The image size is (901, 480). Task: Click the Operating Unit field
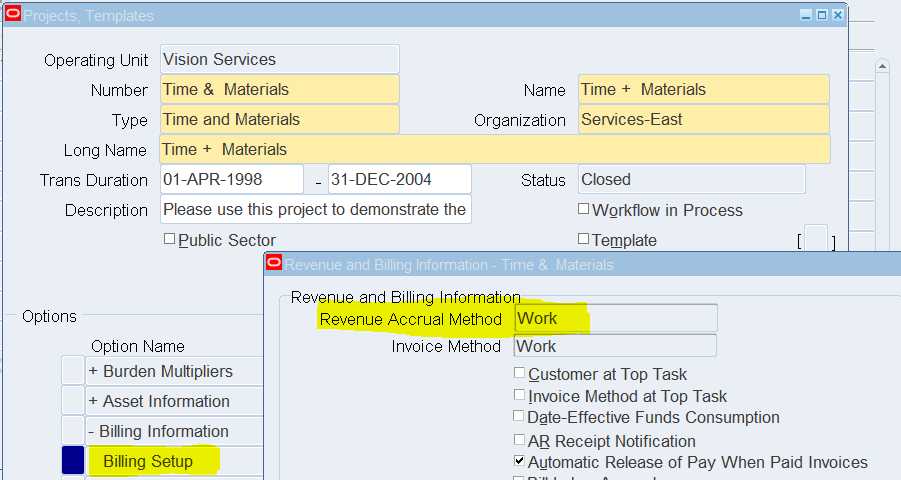coord(280,59)
